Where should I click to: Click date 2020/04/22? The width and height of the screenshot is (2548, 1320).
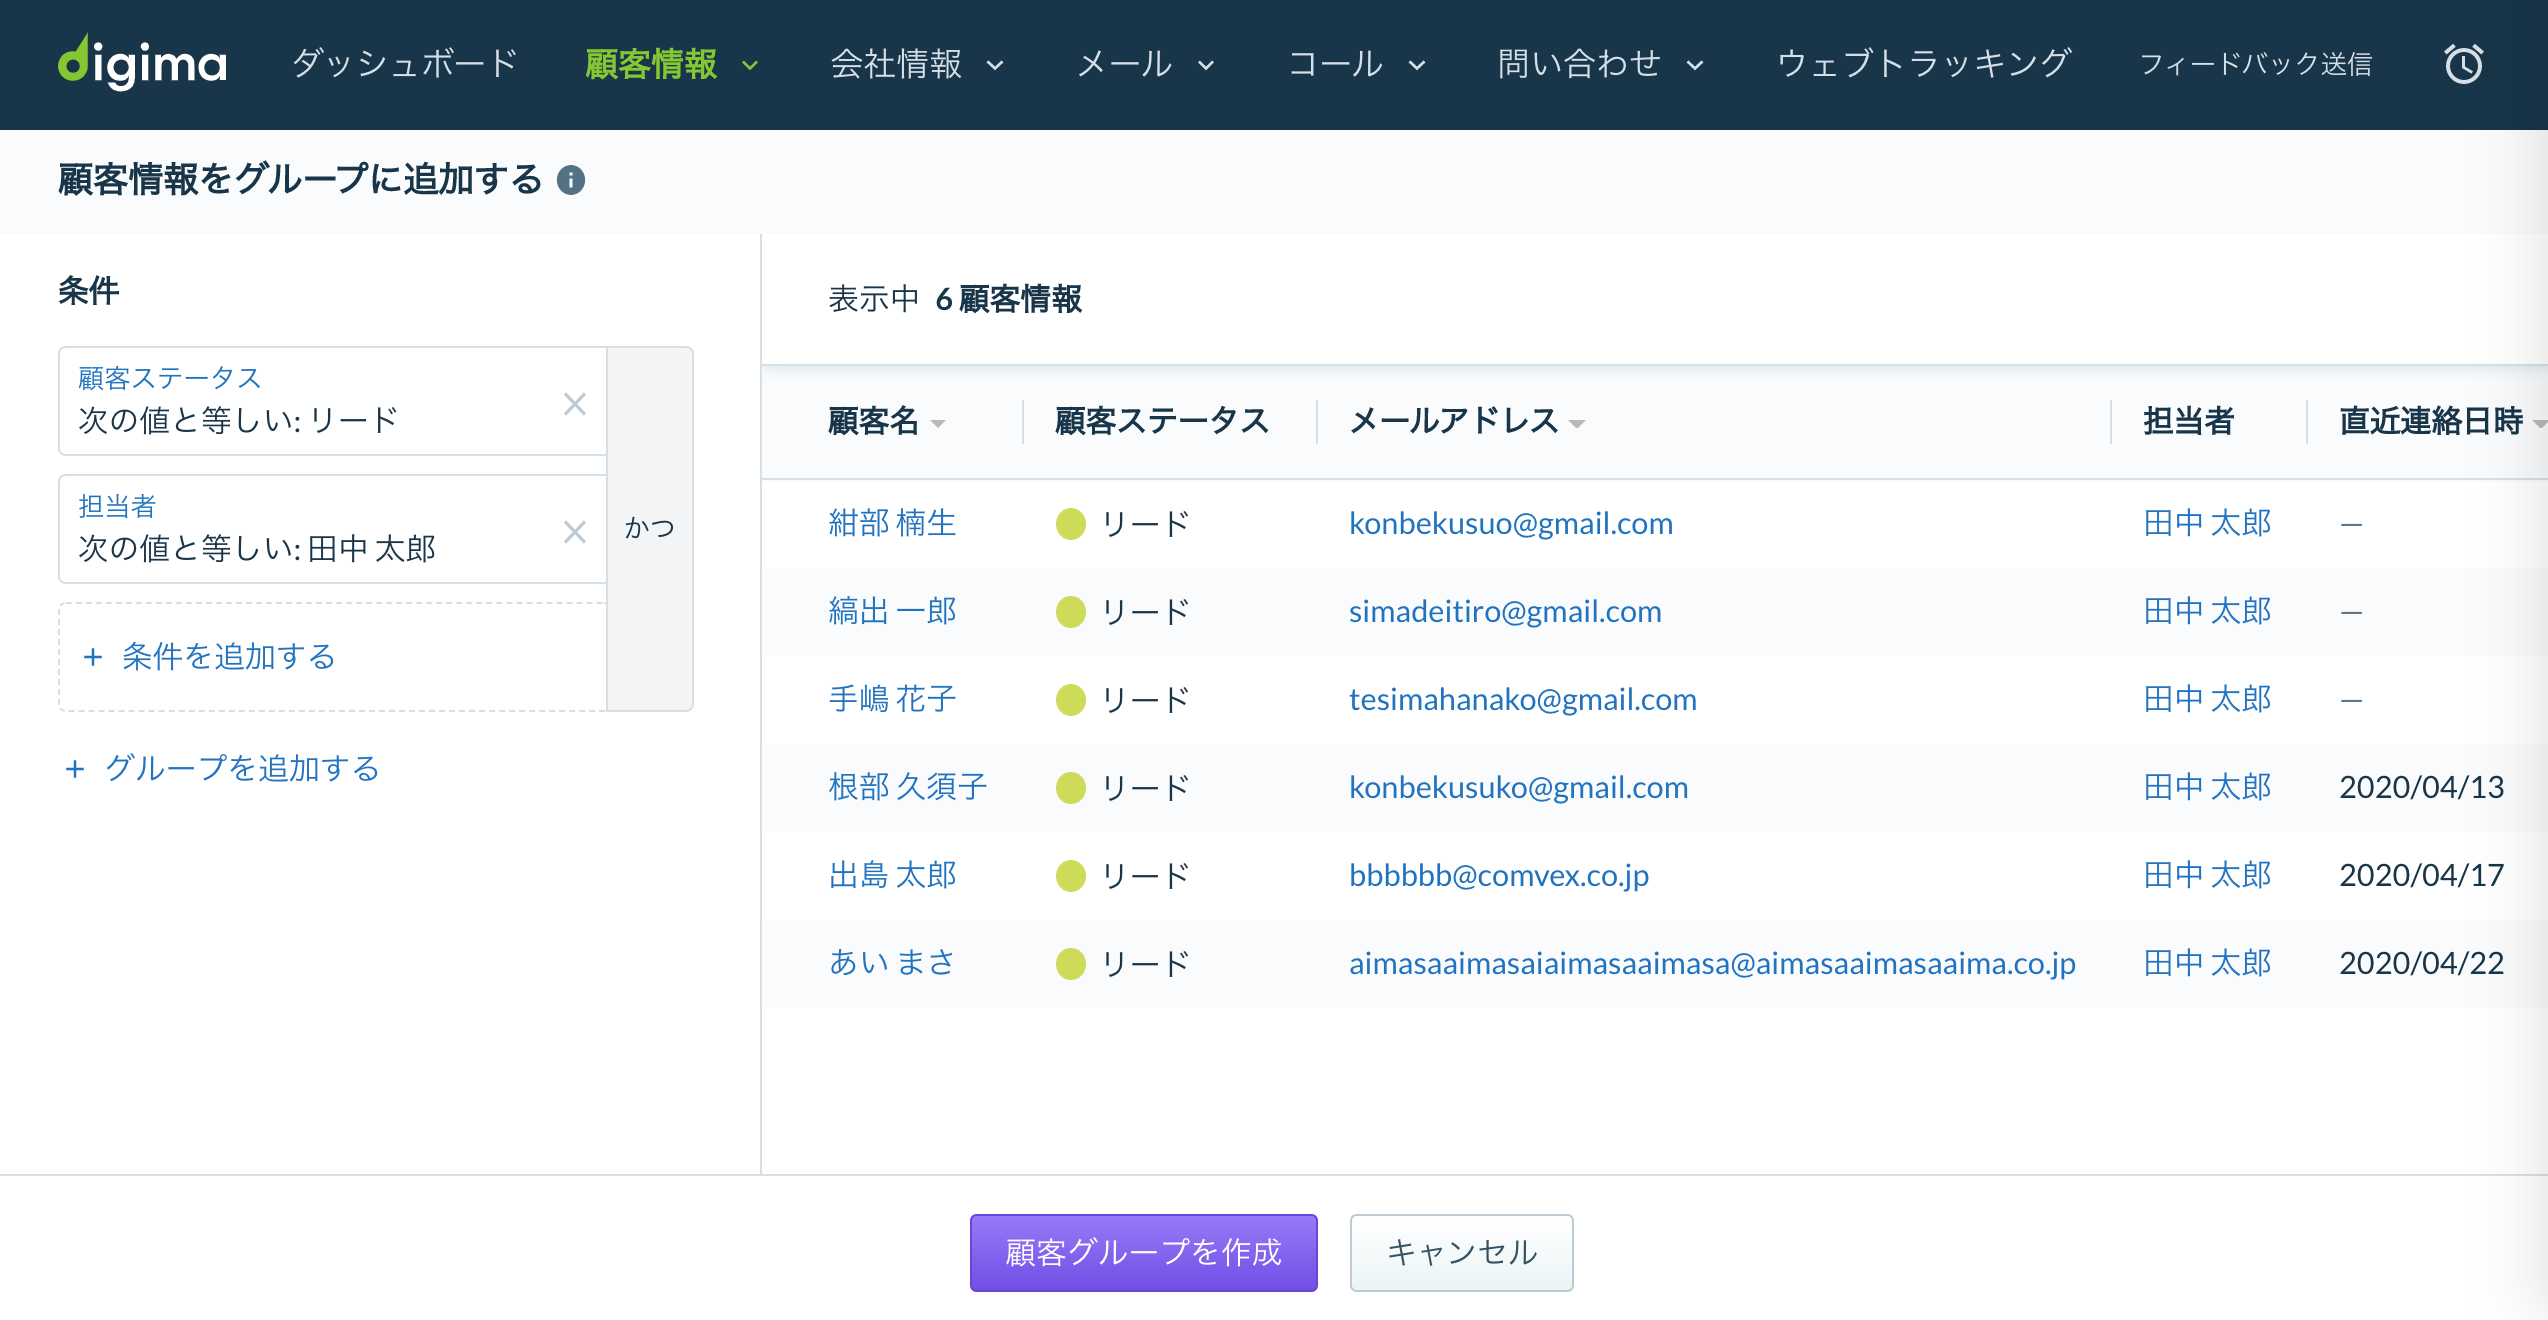pyautogui.click(x=2421, y=963)
